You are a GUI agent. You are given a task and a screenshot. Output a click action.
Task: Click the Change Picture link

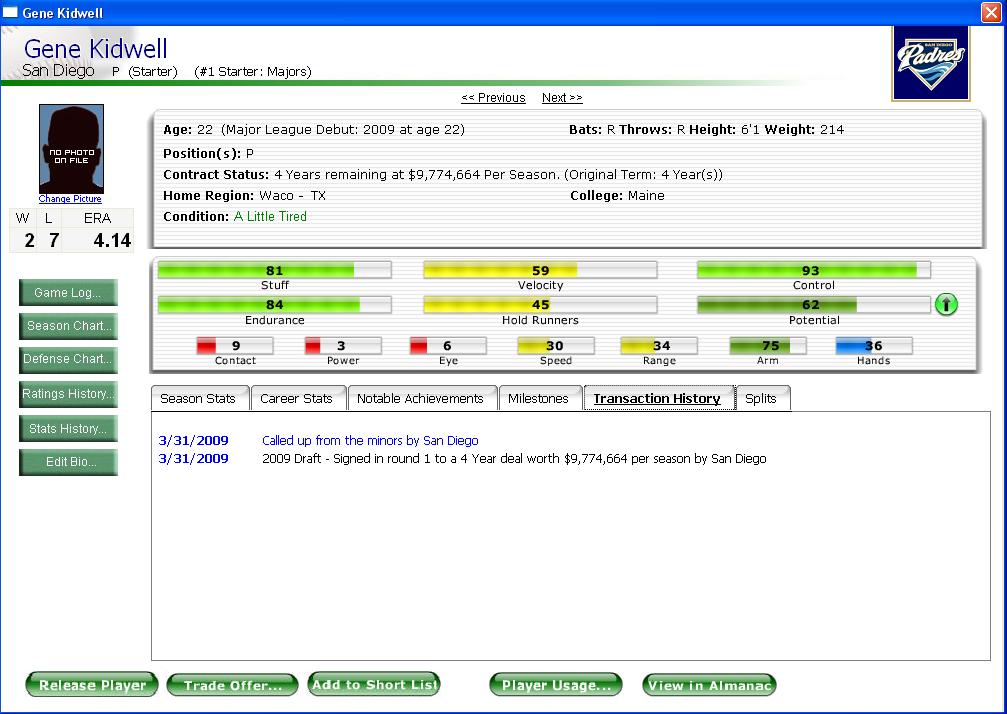[x=70, y=199]
